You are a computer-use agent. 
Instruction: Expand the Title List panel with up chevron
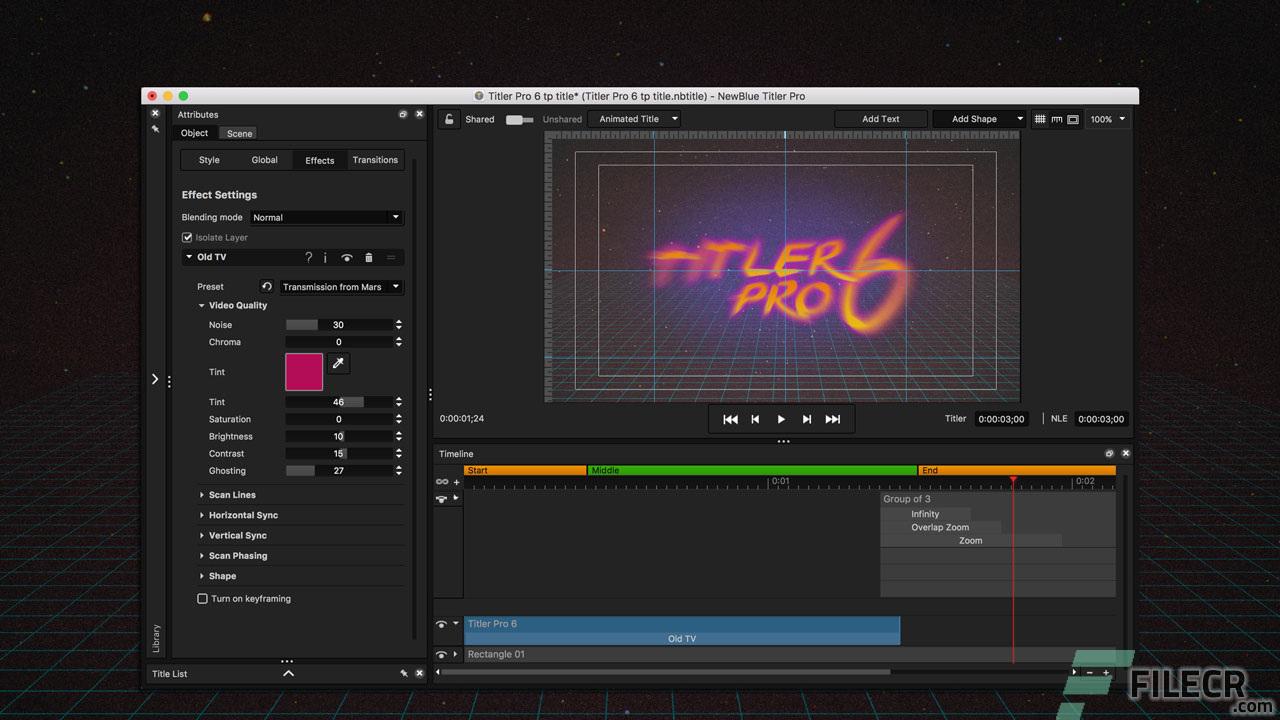coord(288,674)
